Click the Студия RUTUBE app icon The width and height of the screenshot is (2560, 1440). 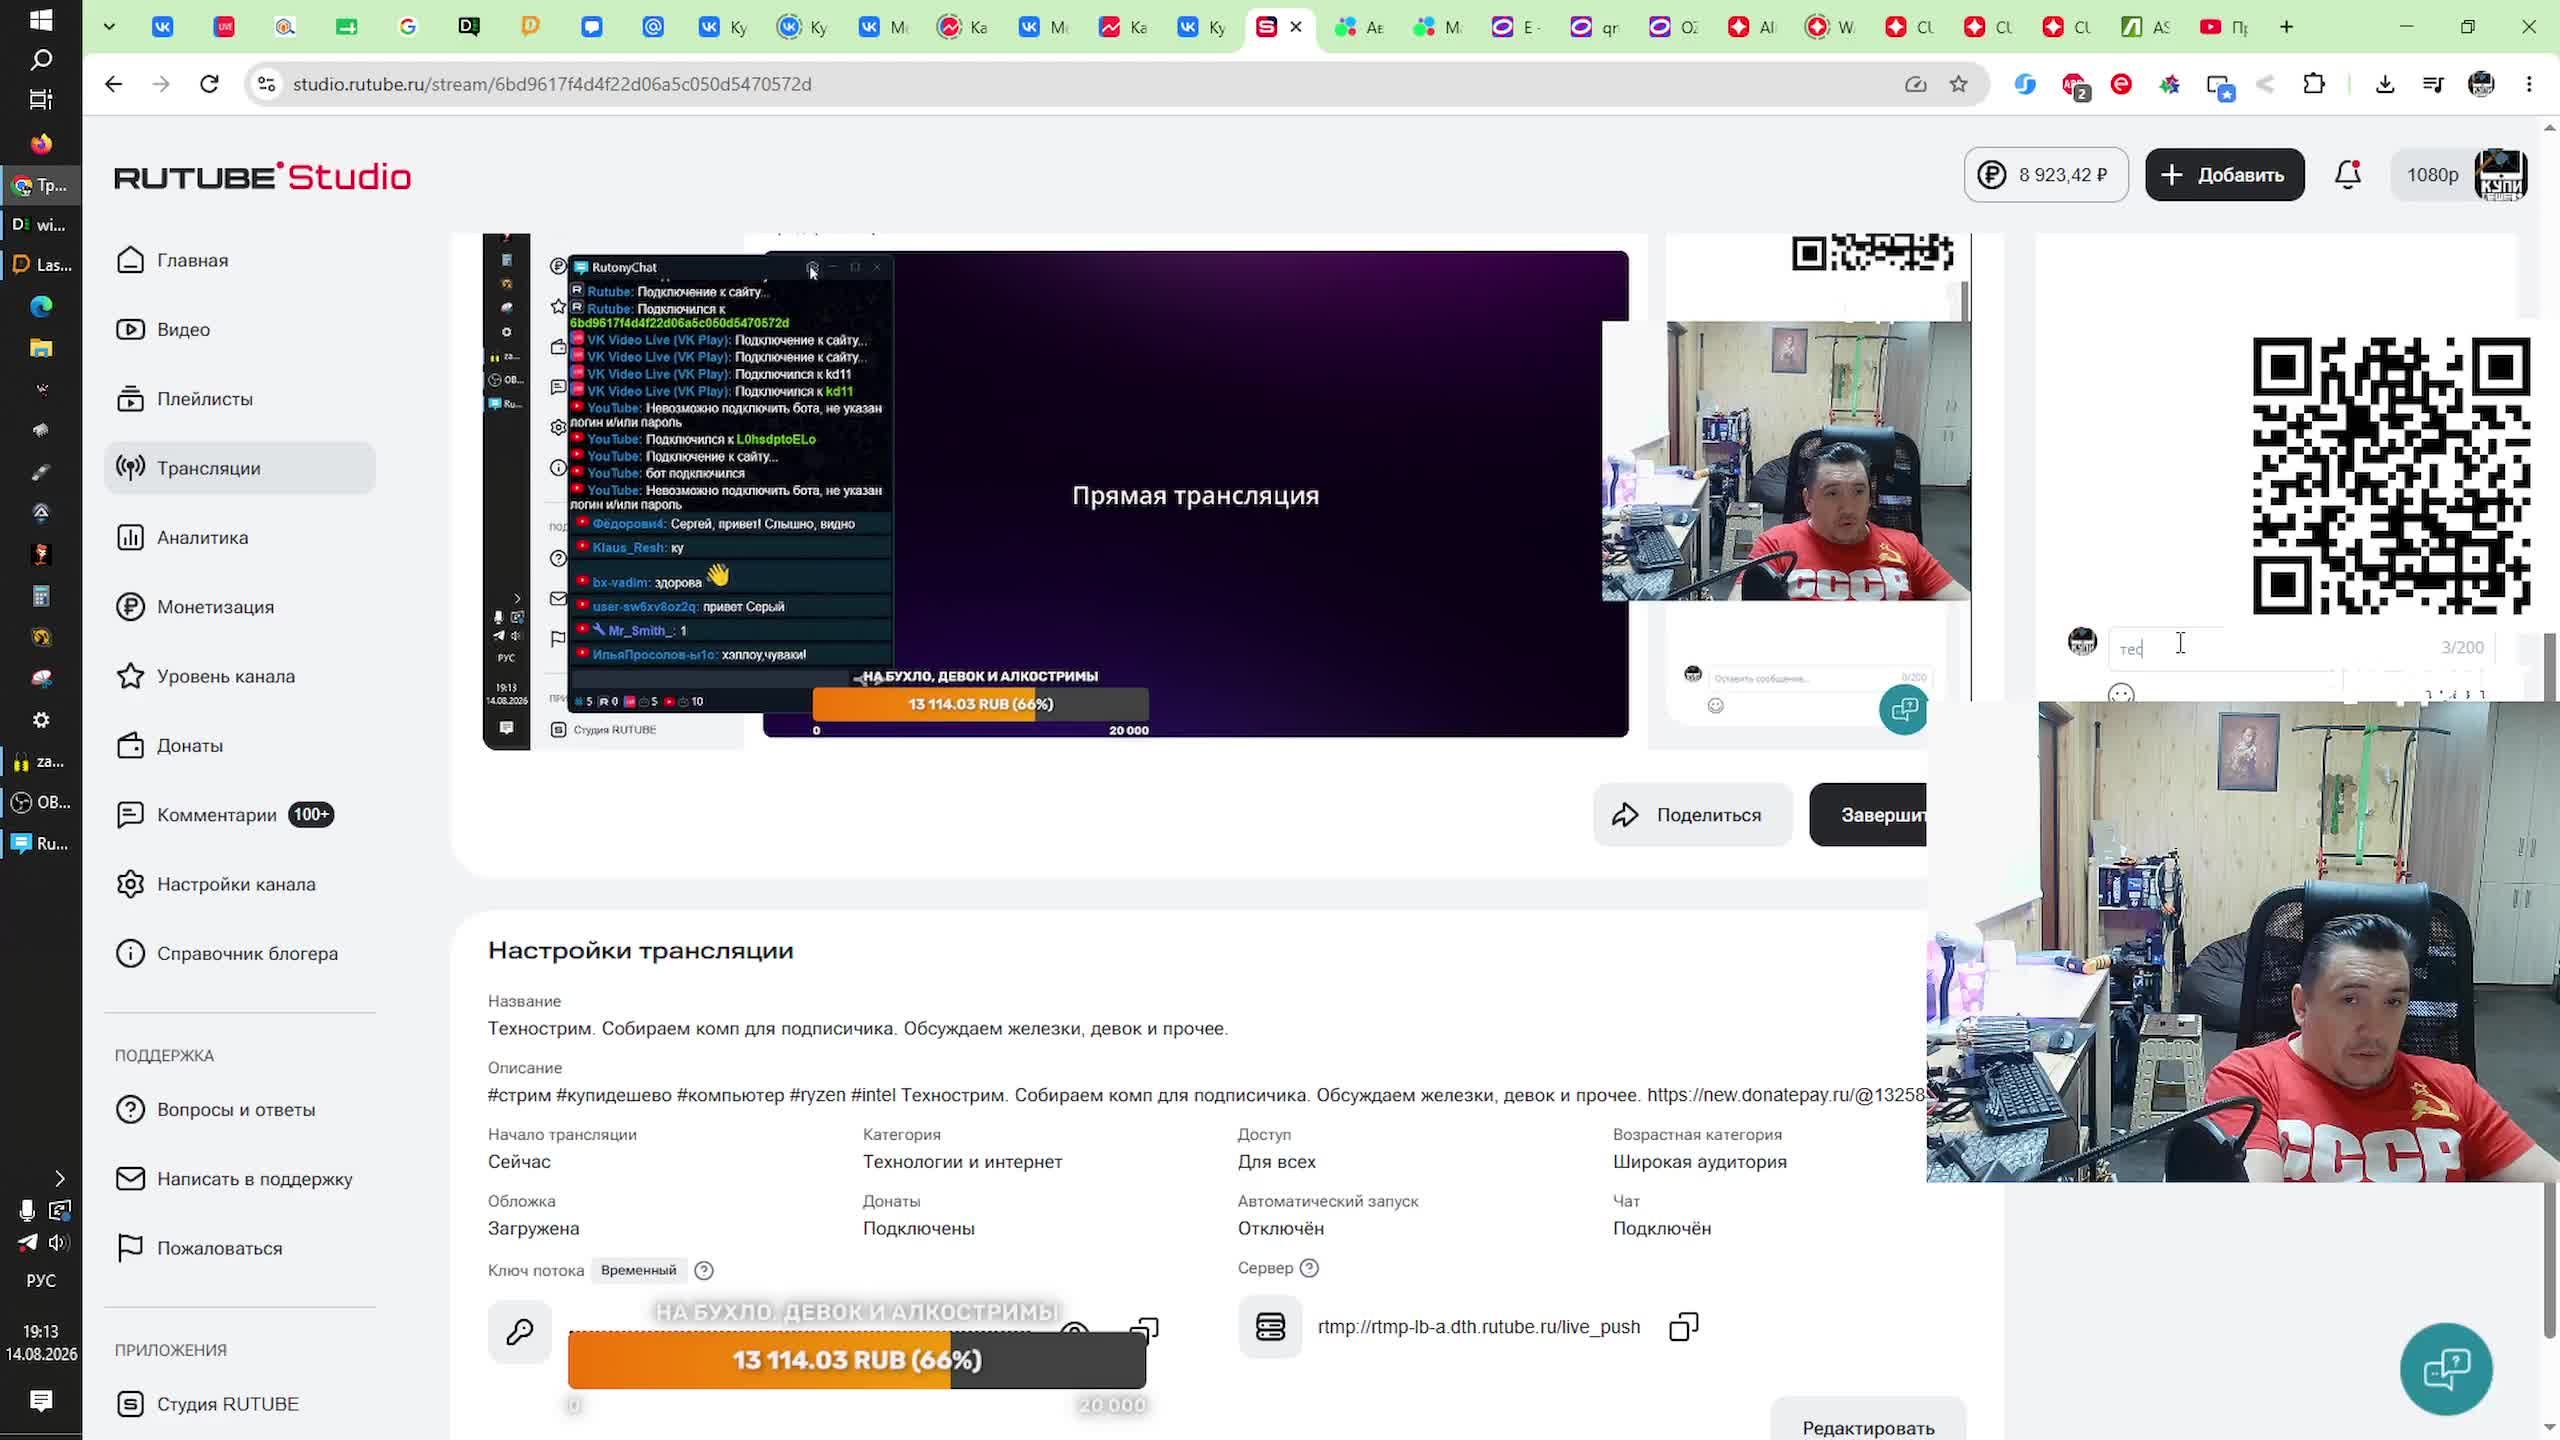point(130,1404)
